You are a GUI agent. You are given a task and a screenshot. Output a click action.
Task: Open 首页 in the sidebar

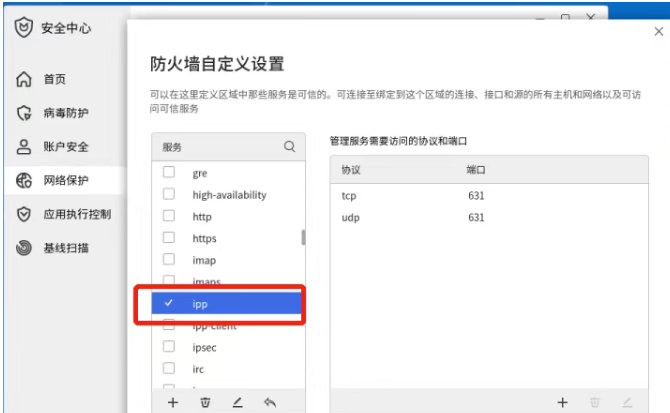pos(54,79)
